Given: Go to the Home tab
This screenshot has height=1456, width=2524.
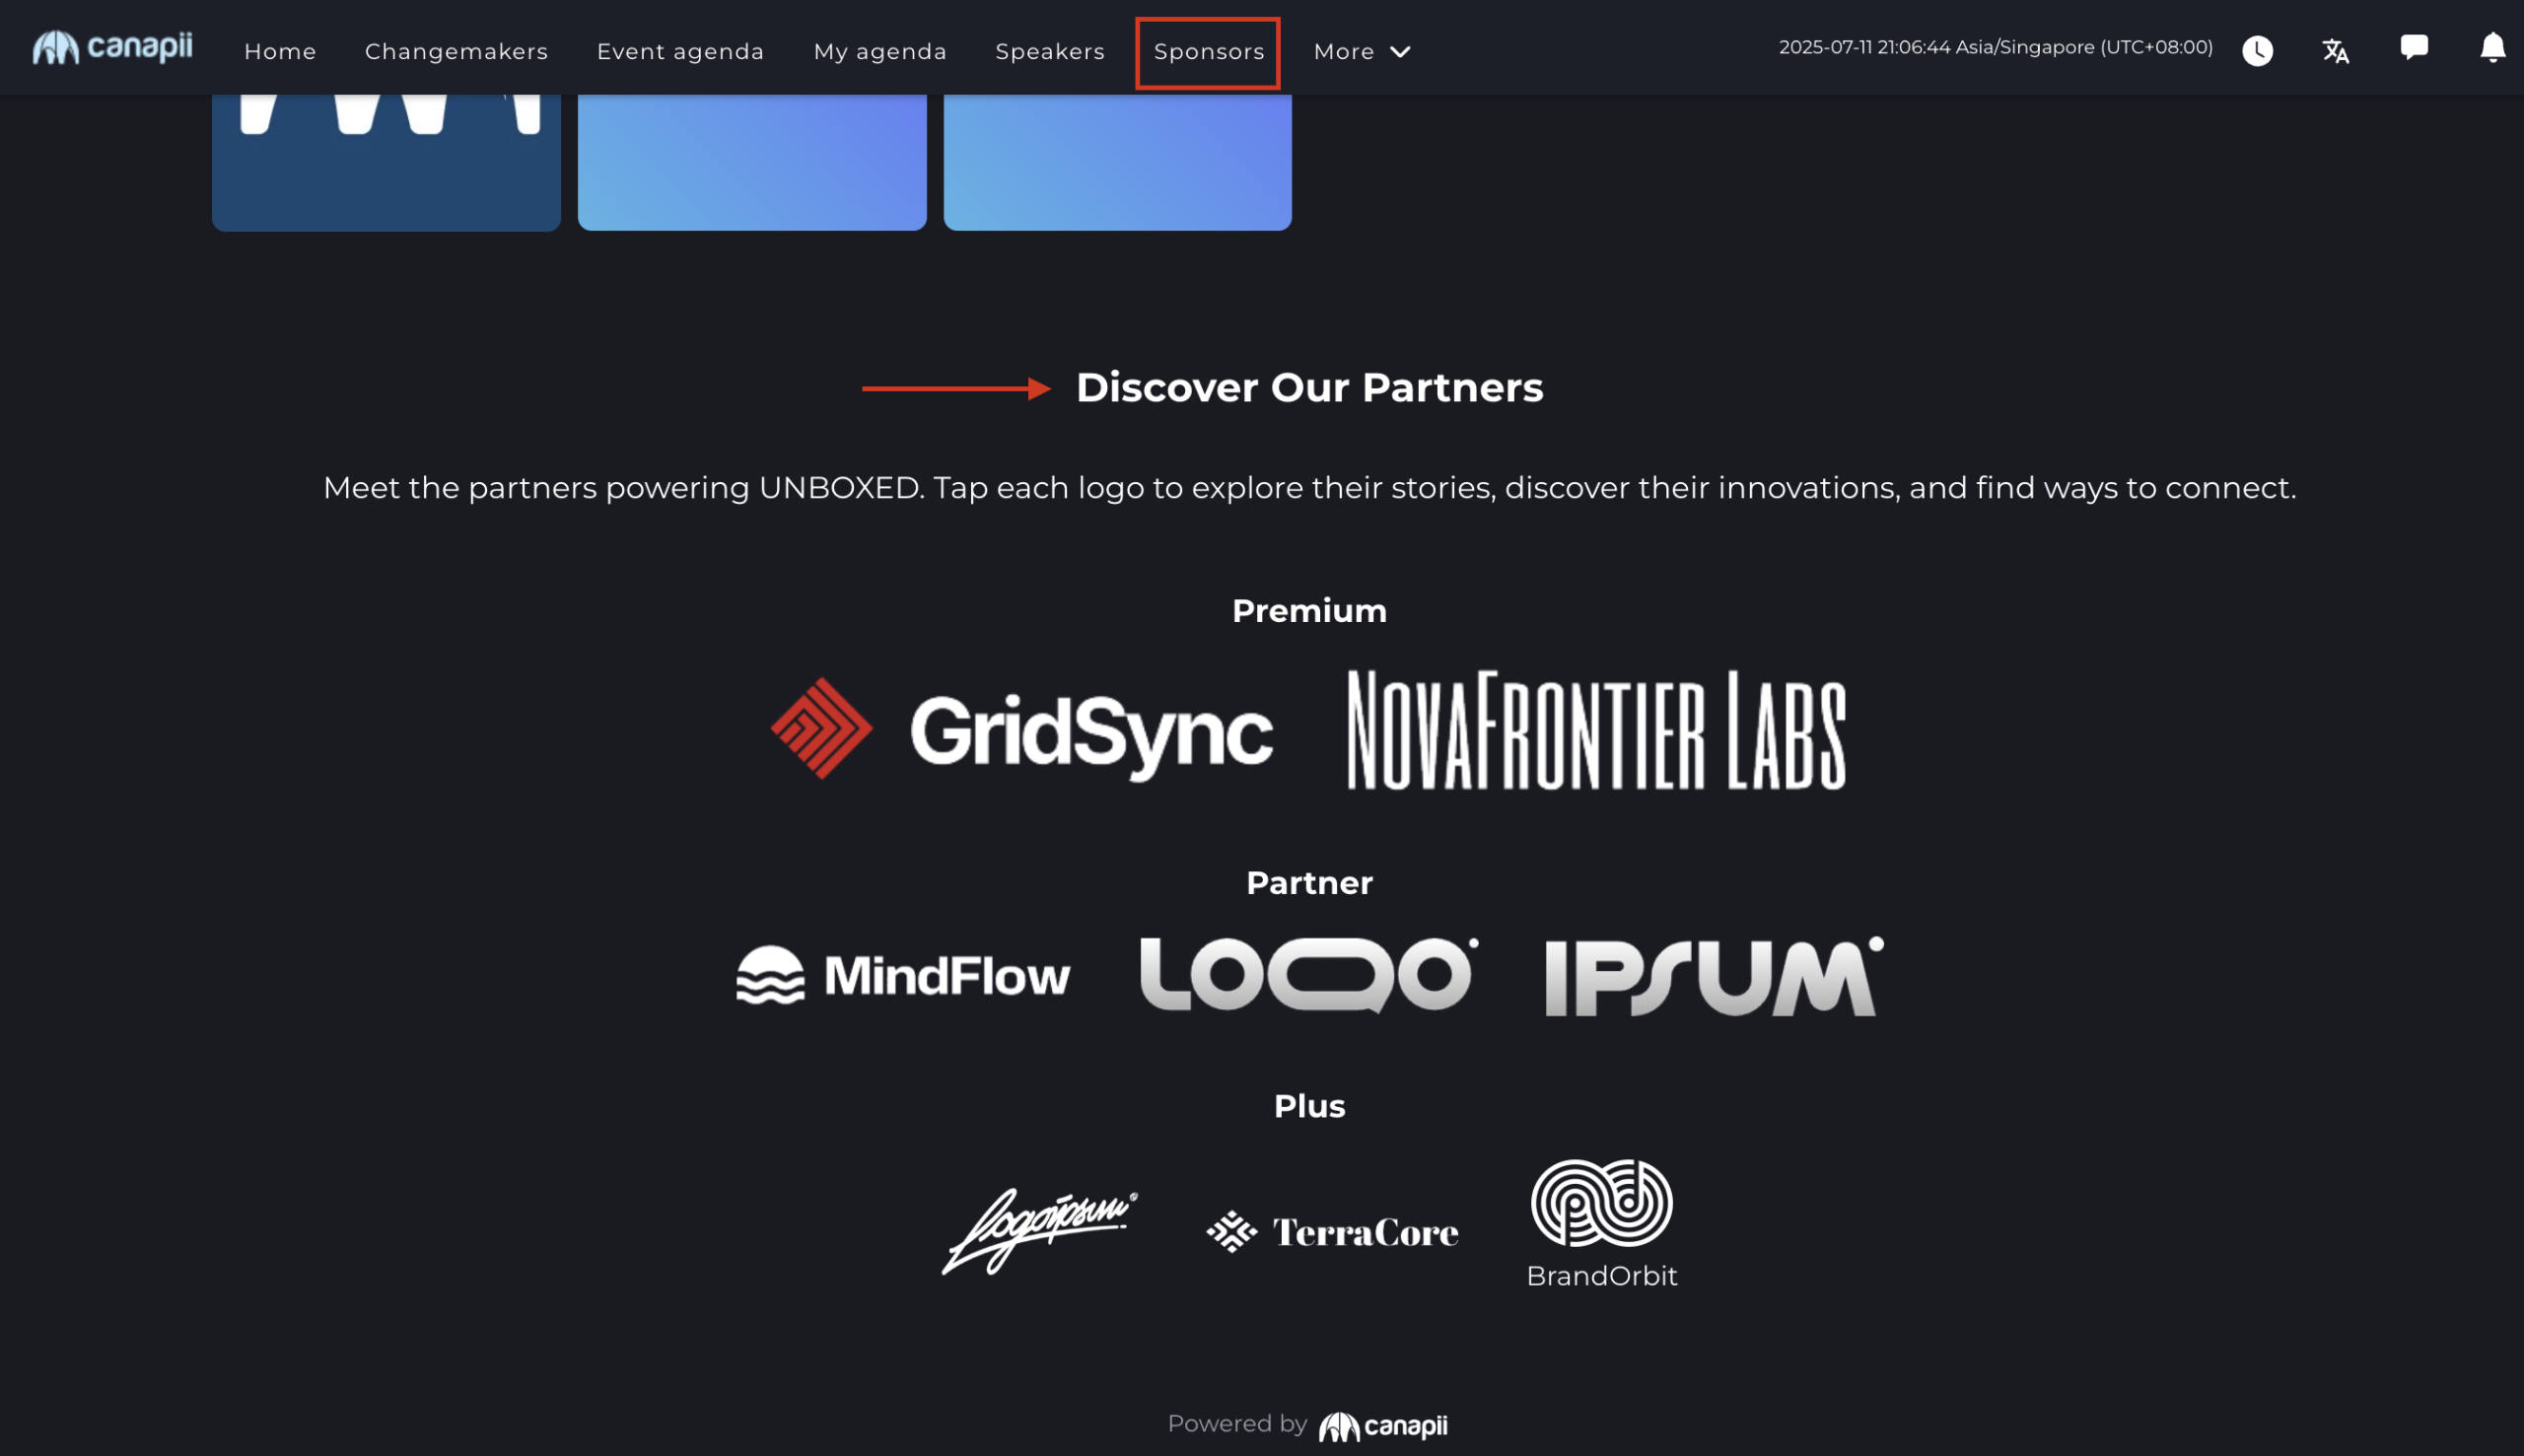Looking at the screenshot, I should pos(280,52).
